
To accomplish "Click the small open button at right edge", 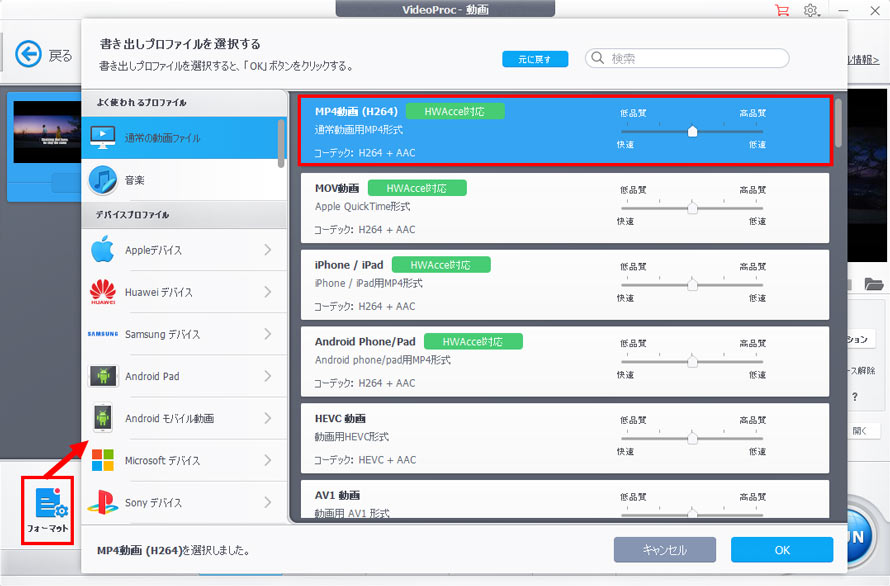I will pos(860,431).
